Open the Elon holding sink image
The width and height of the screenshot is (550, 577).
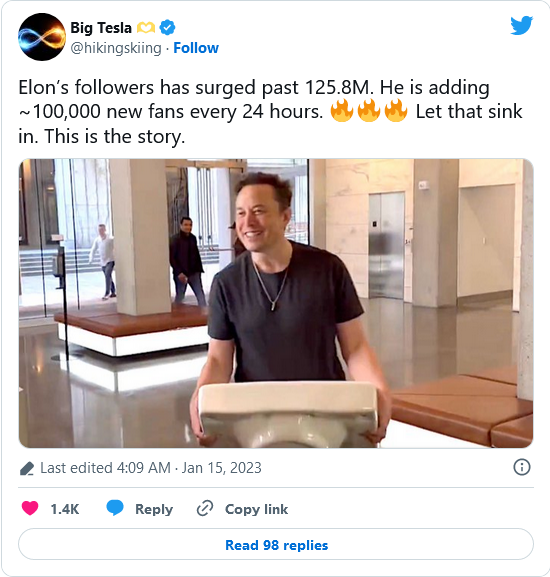click(276, 303)
